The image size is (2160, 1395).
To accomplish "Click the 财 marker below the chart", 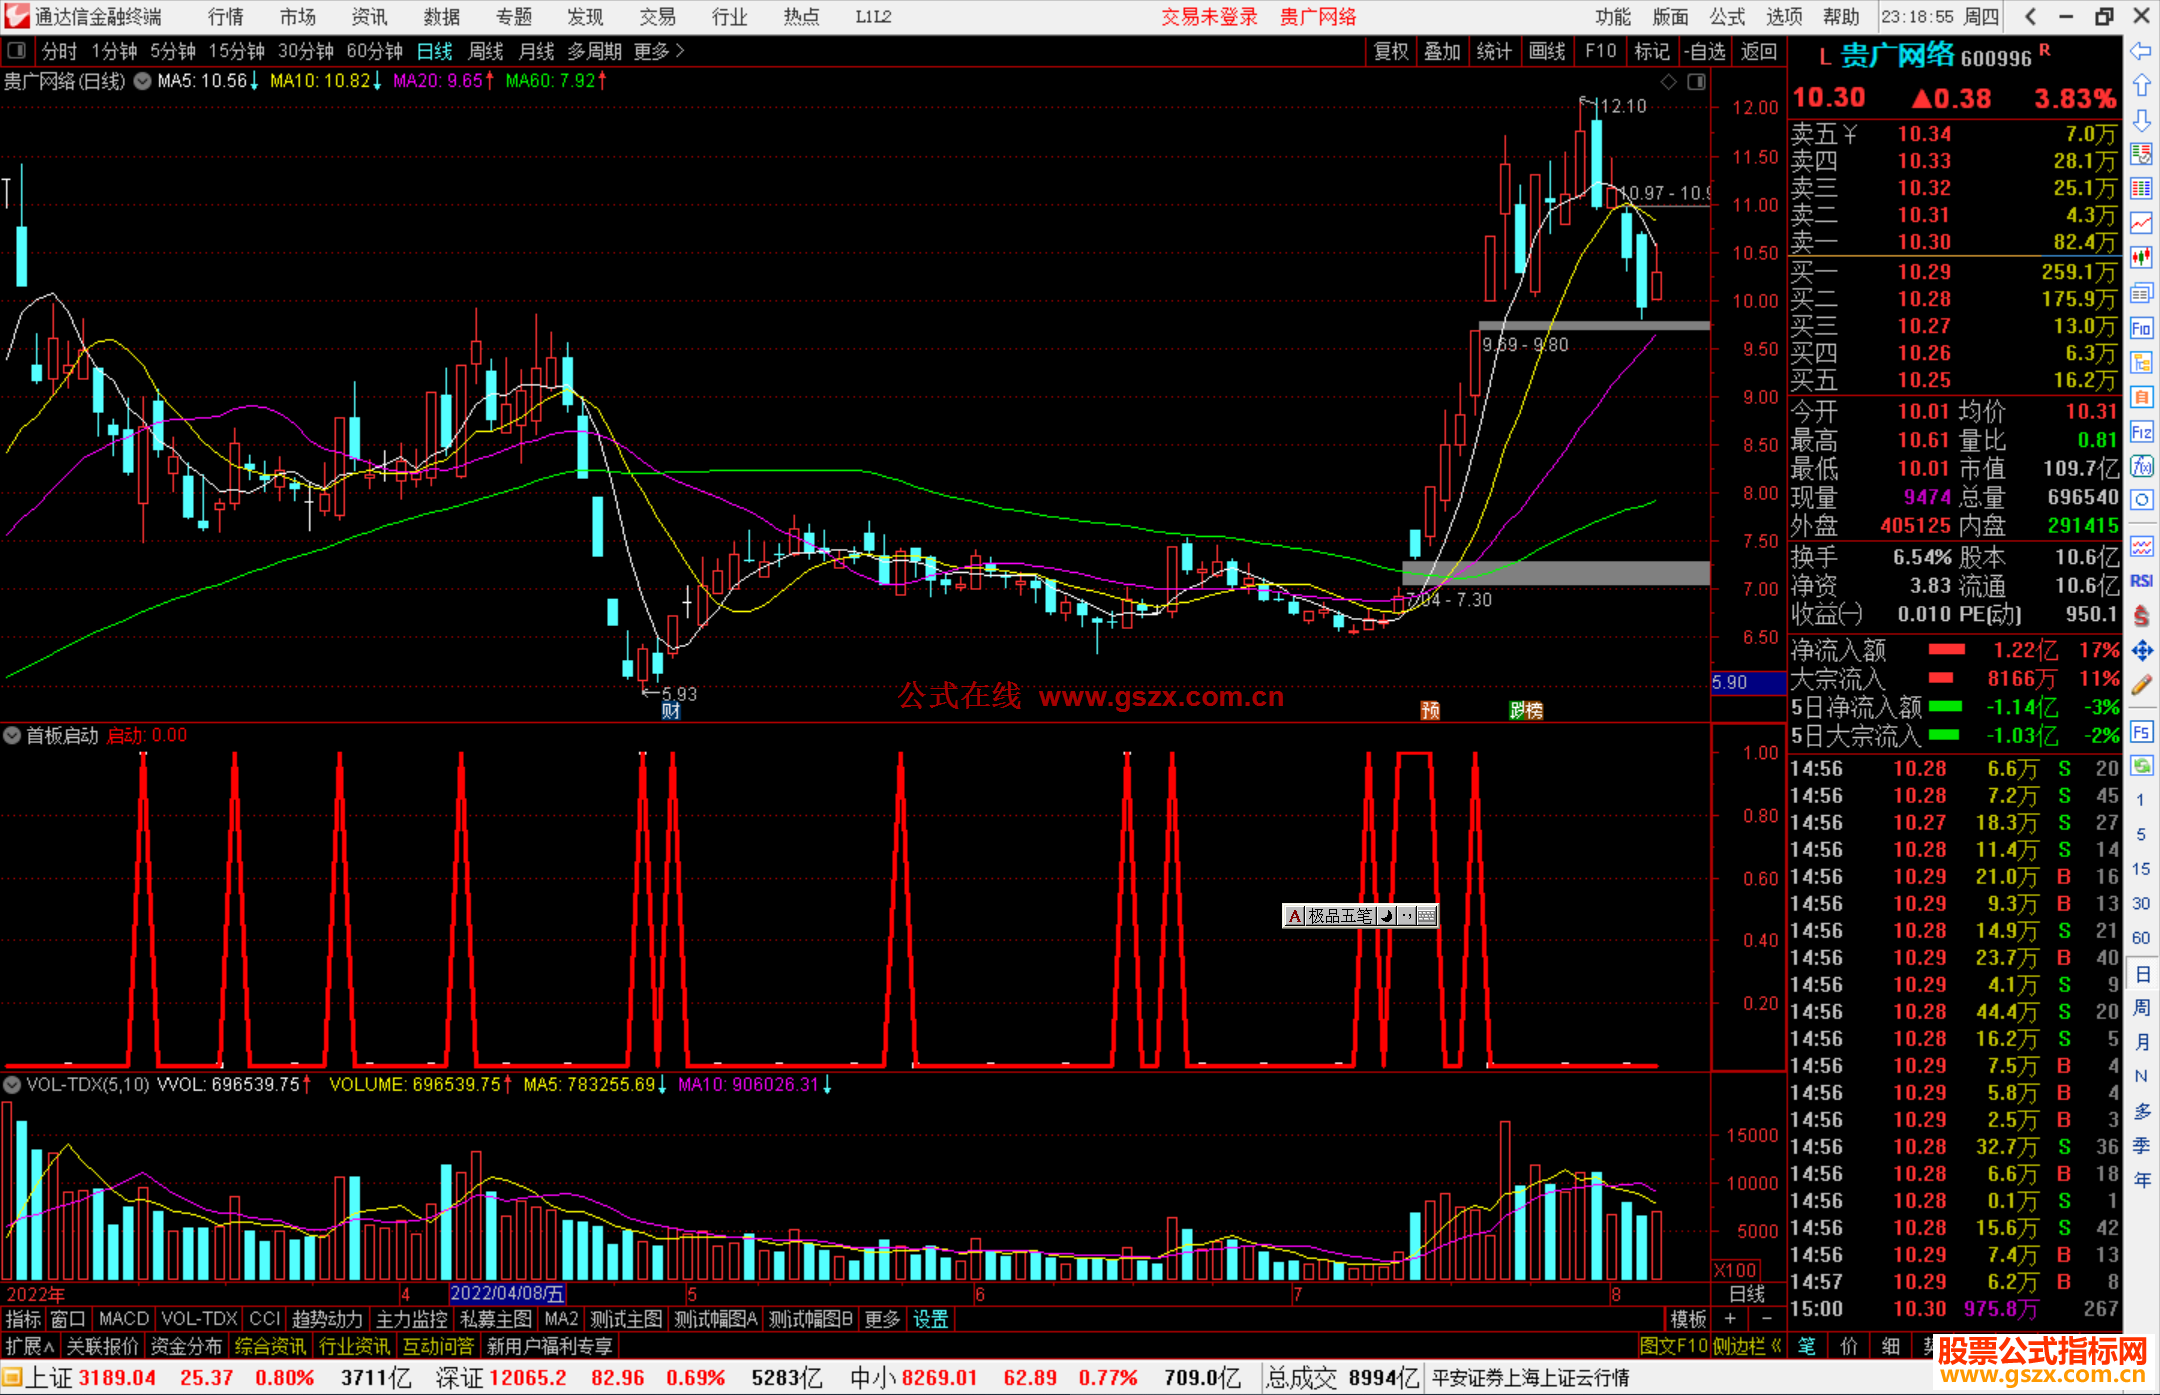I will click(671, 710).
